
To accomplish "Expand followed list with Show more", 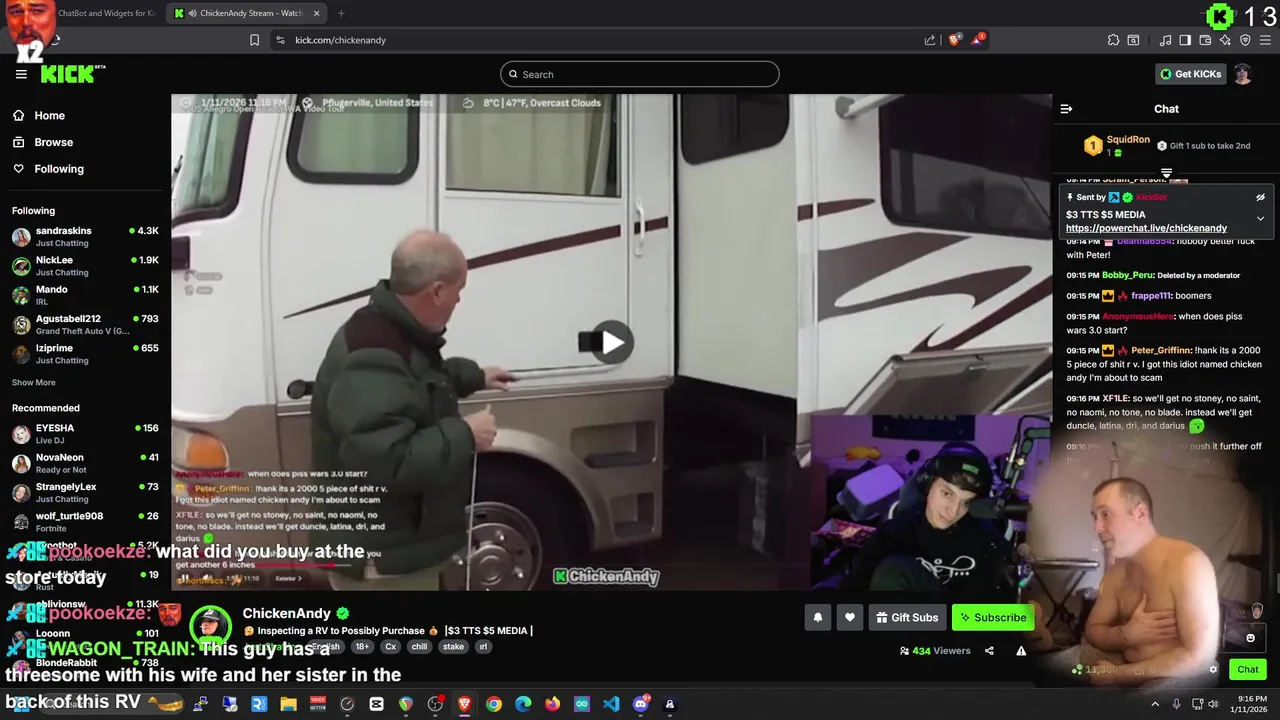I will [x=34, y=382].
